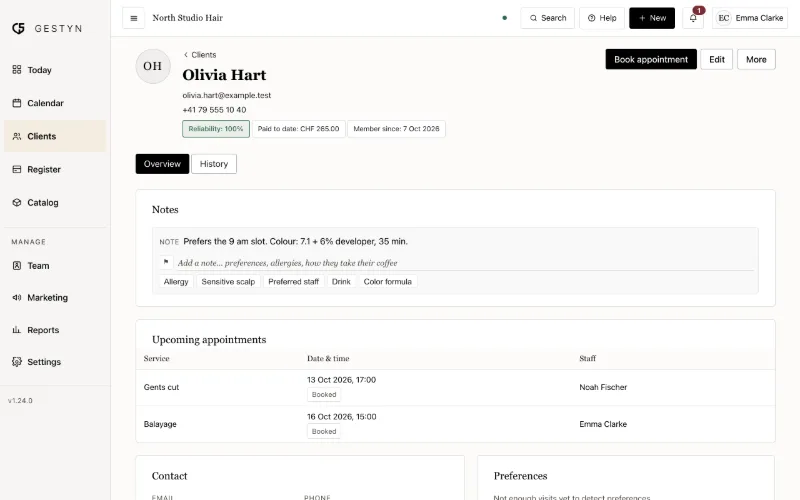The height and width of the screenshot is (500, 800).
Task: Click the flag icon beside note input
Action: (x=166, y=262)
